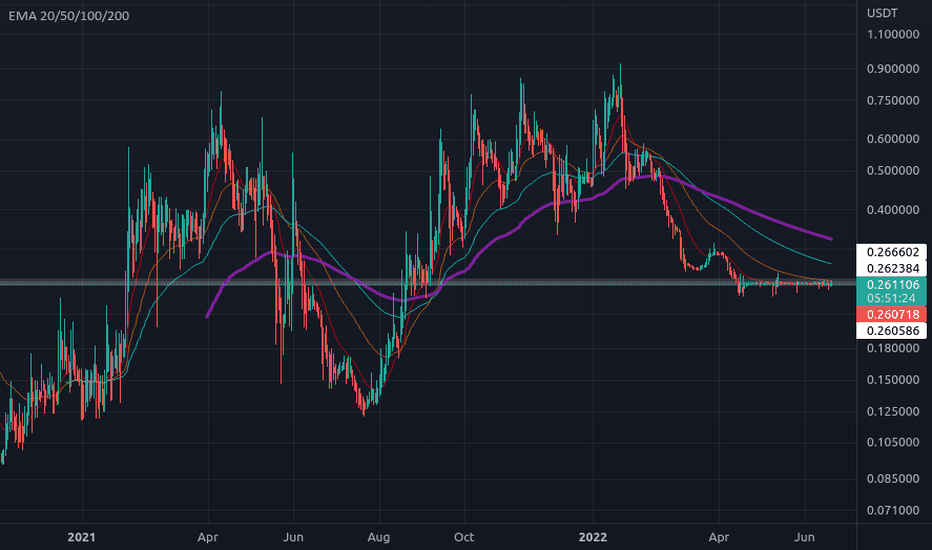This screenshot has height=550, width=932.
Task: Click the 2021 label on time axis
Action: pyautogui.click(x=81, y=538)
